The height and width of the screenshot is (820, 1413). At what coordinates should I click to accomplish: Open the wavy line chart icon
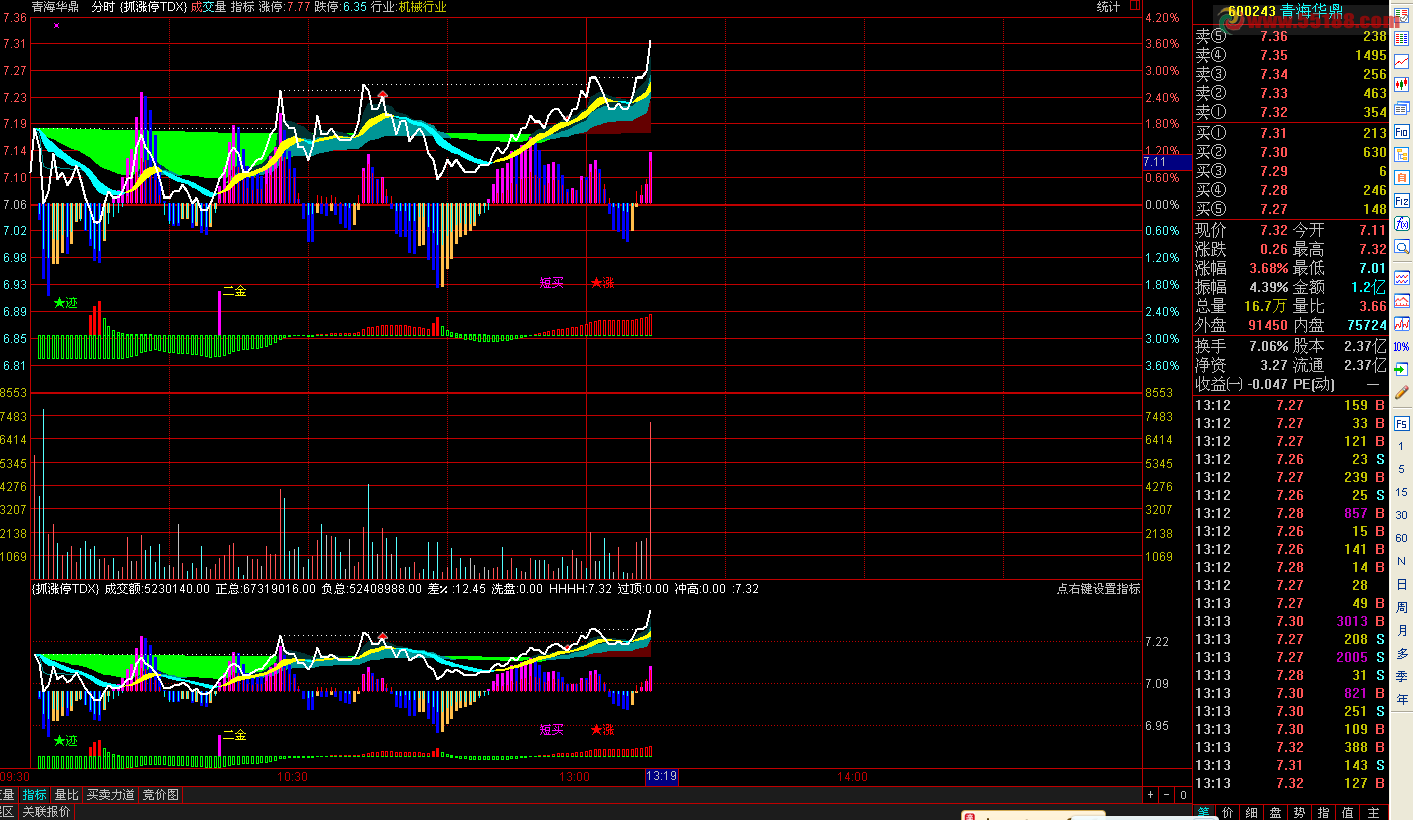coord(1402,277)
